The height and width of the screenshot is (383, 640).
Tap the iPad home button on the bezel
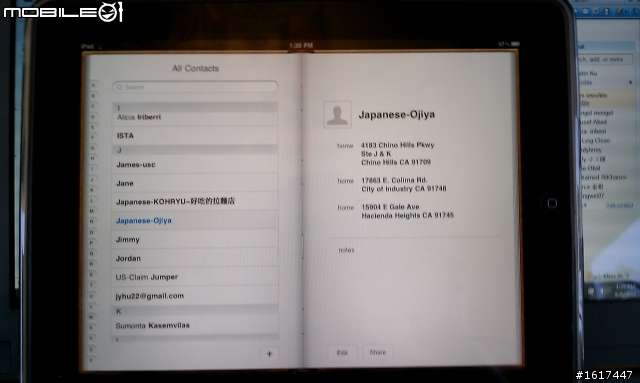(x=552, y=203)
